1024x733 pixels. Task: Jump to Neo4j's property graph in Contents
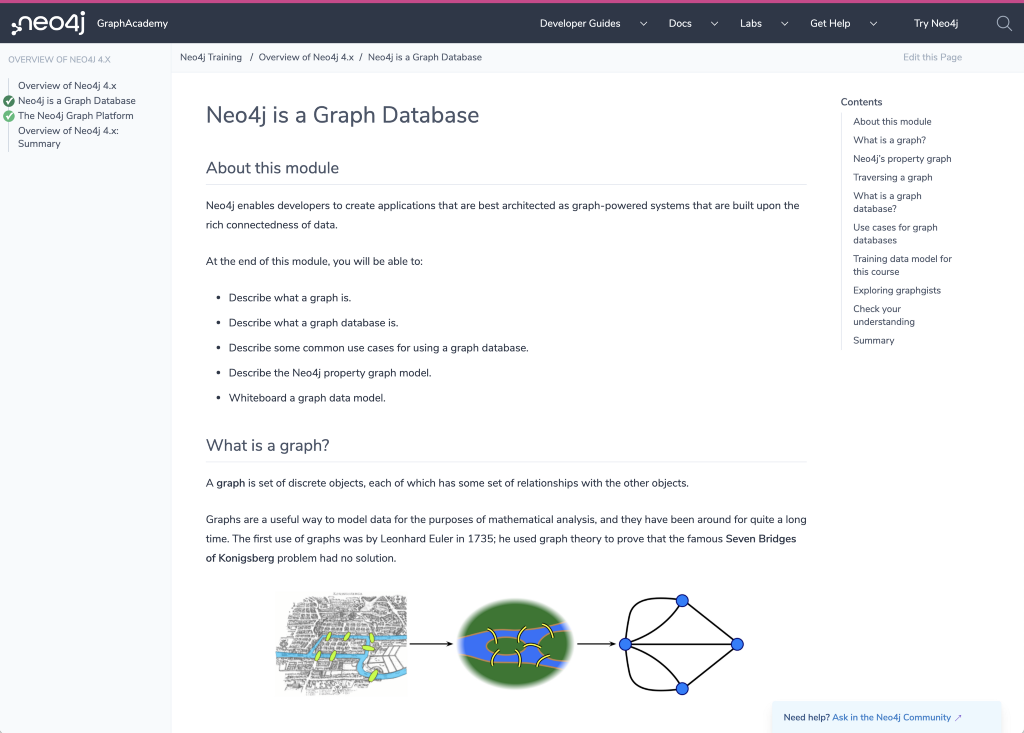(902, 159)
